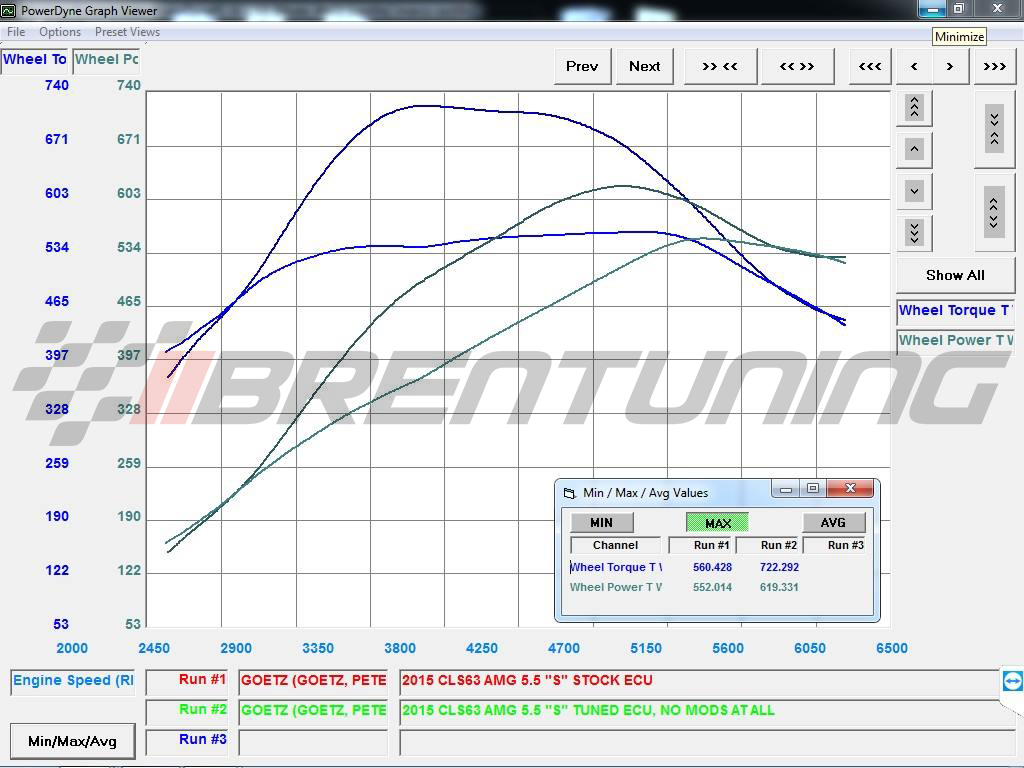Click the vertical compress zoom button
This screenshot has width=1024, height=768.
click(995, 129)
